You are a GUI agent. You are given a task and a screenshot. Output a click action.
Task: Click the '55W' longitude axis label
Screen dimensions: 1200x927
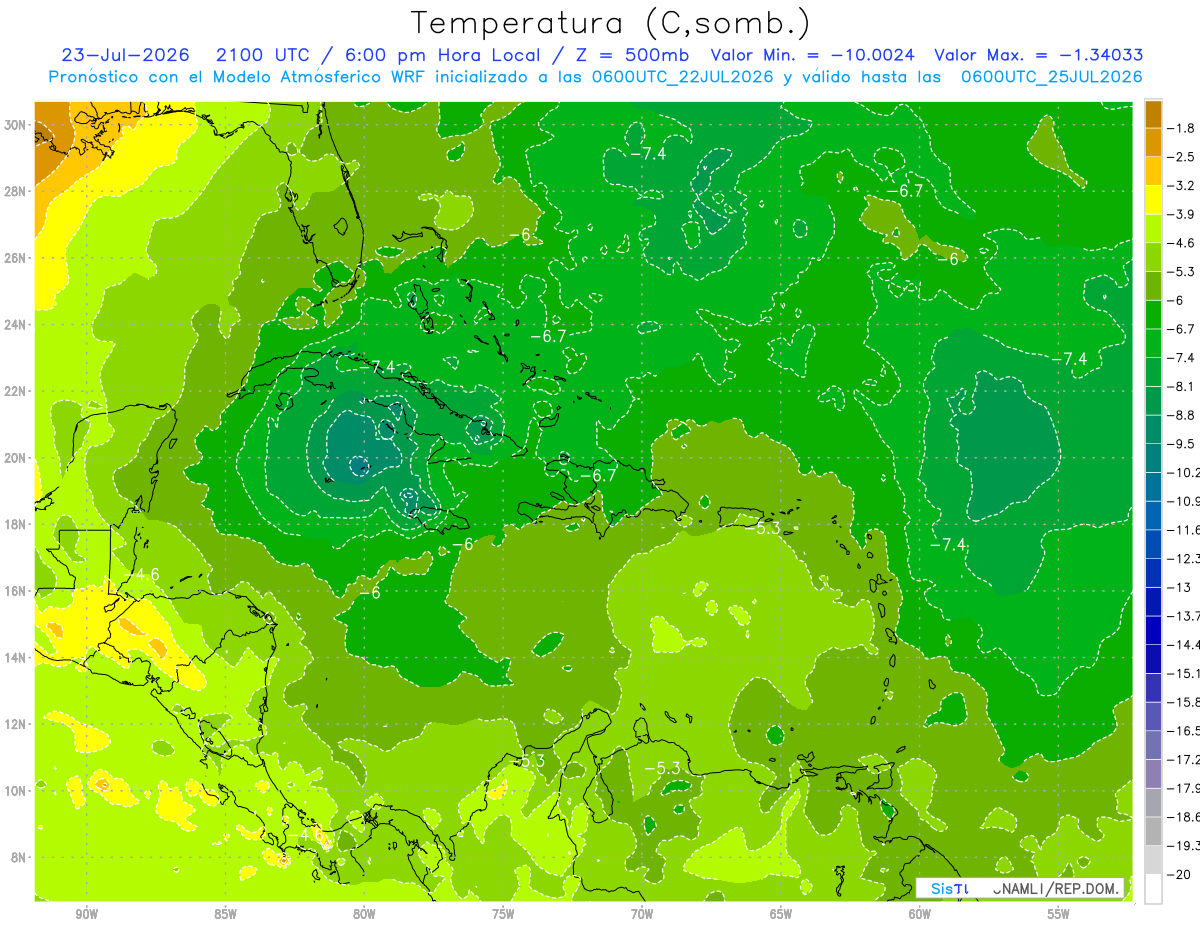click(x=1059, y=914)
